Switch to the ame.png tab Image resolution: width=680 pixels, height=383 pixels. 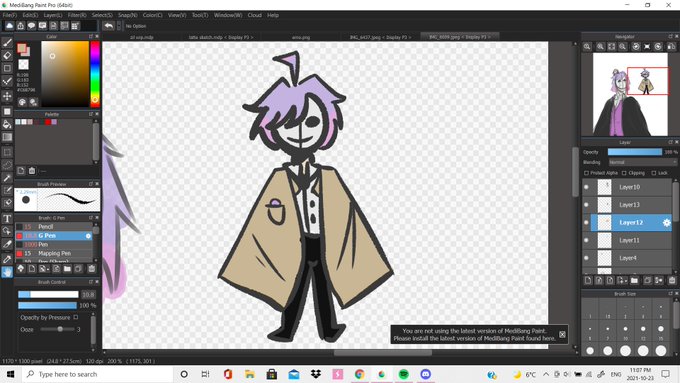pos(301,37)
